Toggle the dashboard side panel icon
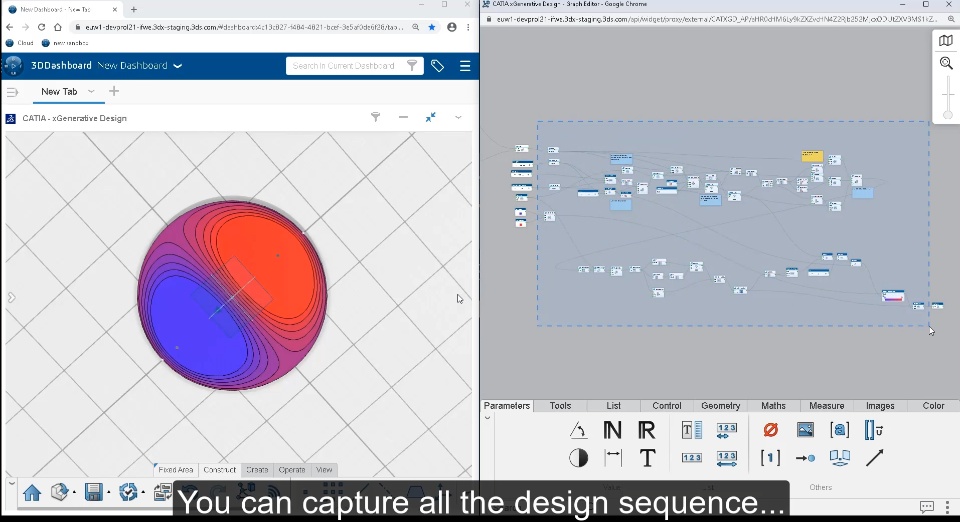 [12, 92]
